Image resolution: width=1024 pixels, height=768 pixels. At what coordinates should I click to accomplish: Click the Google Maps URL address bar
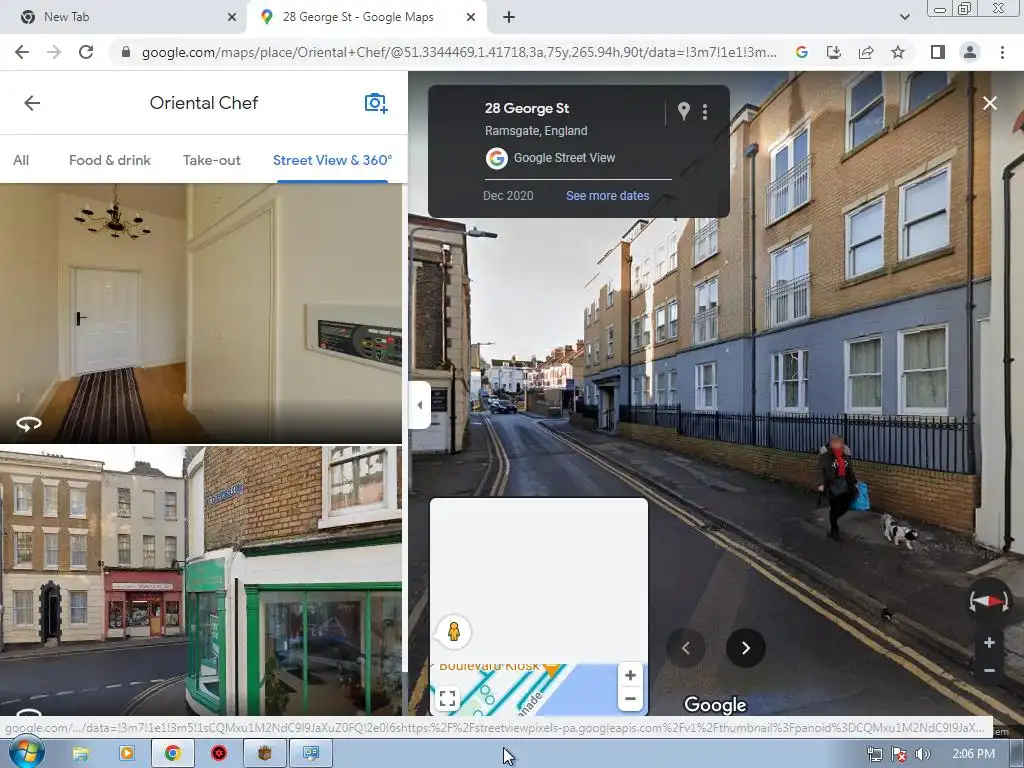click(459, 52)
